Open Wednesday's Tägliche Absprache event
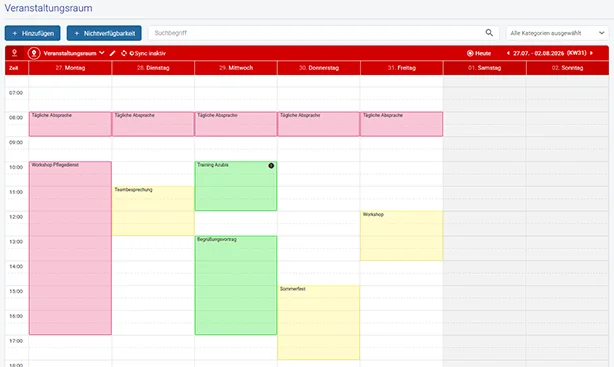Screen dimensions: 614x367 pyautogui.click(x=236, y=124)
